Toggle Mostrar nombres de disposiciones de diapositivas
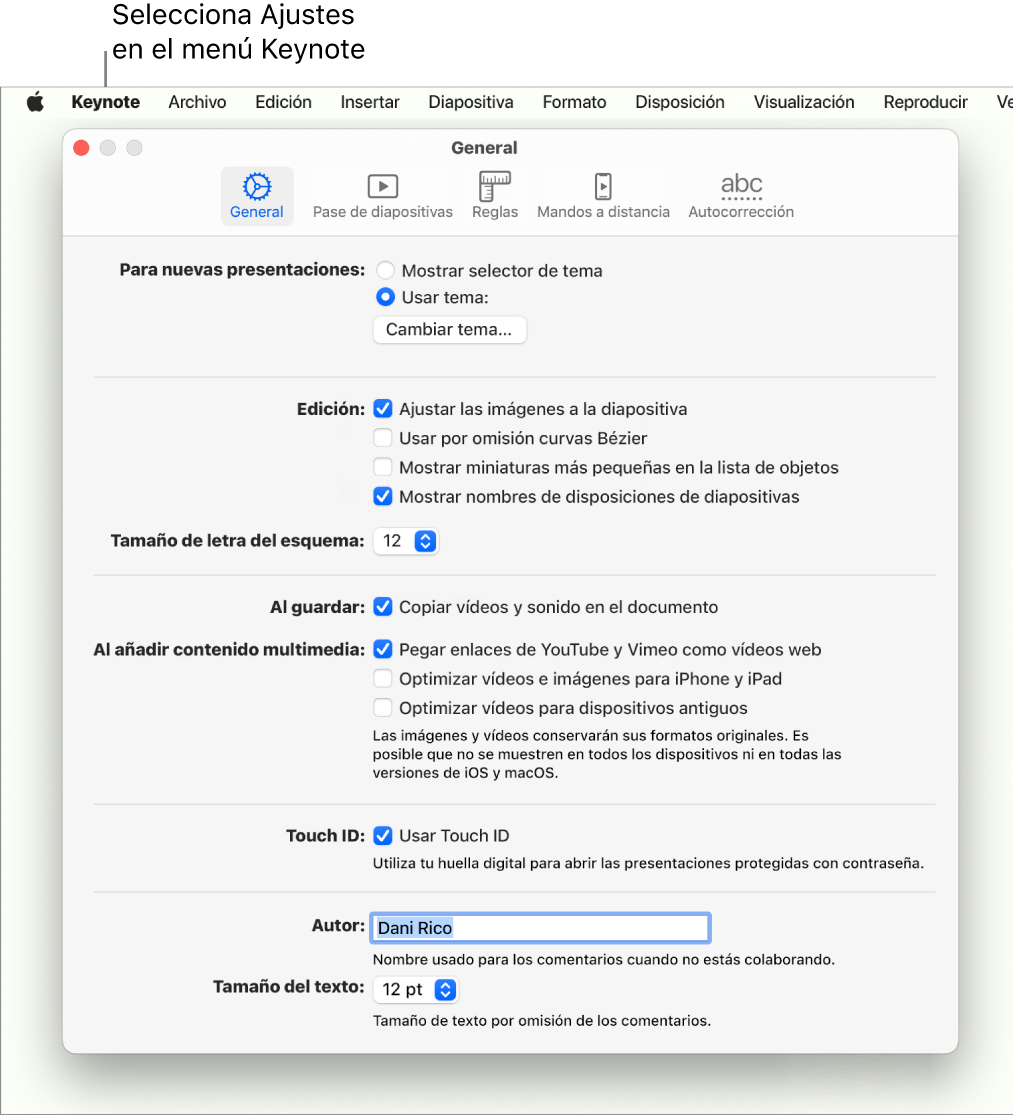The height and width of the screenshot is (1115, 1013). click(382, 496)
